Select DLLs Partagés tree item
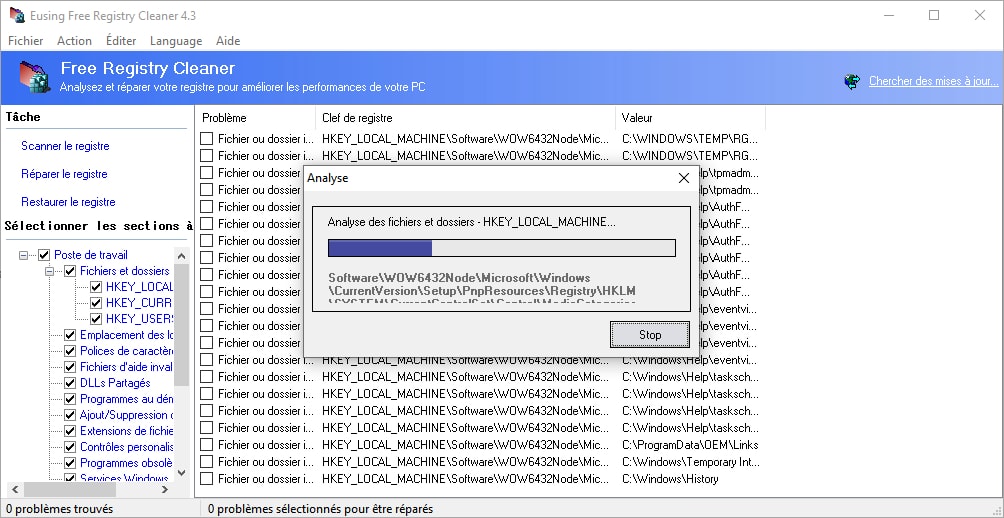The image size is (1004, 518). [115, 383]
